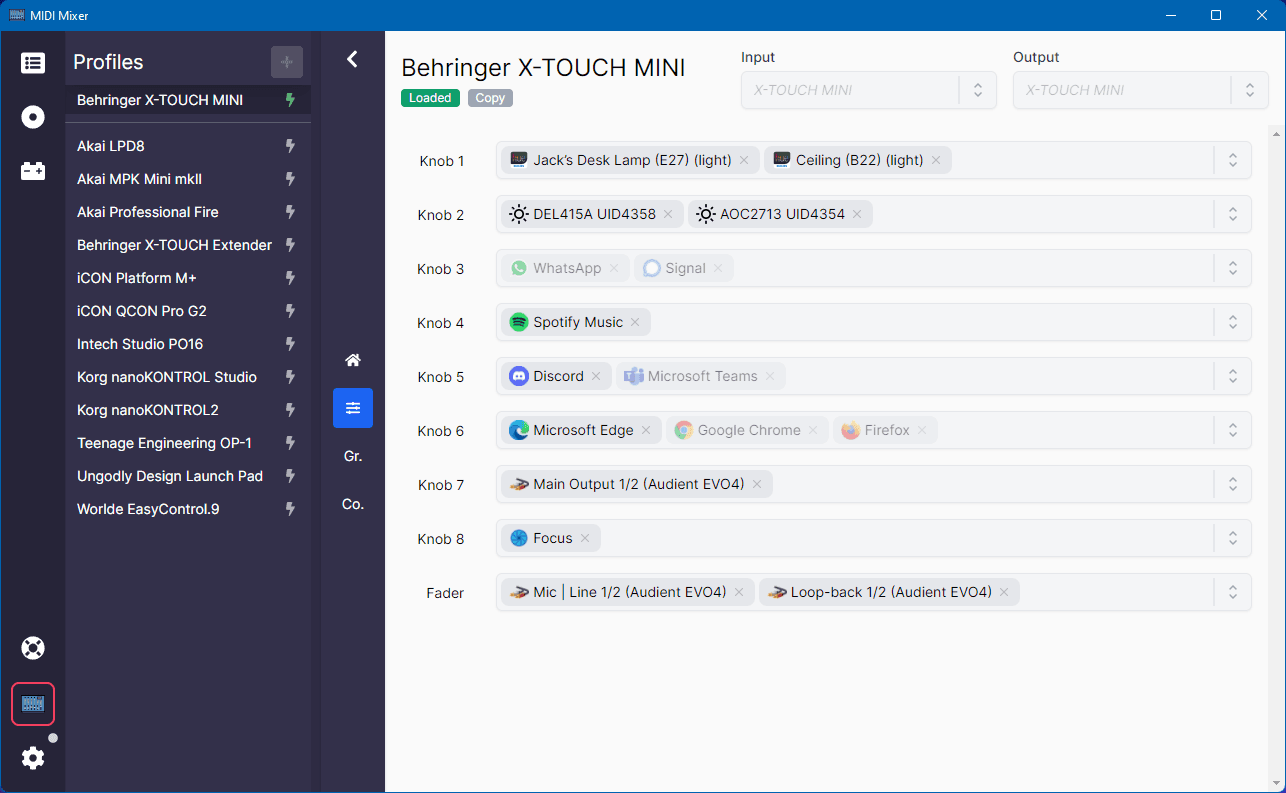Viewport: 1286px width, 793px height.
Task: Select the blue mixer sliders icon
Action: [x=352, y=408]
